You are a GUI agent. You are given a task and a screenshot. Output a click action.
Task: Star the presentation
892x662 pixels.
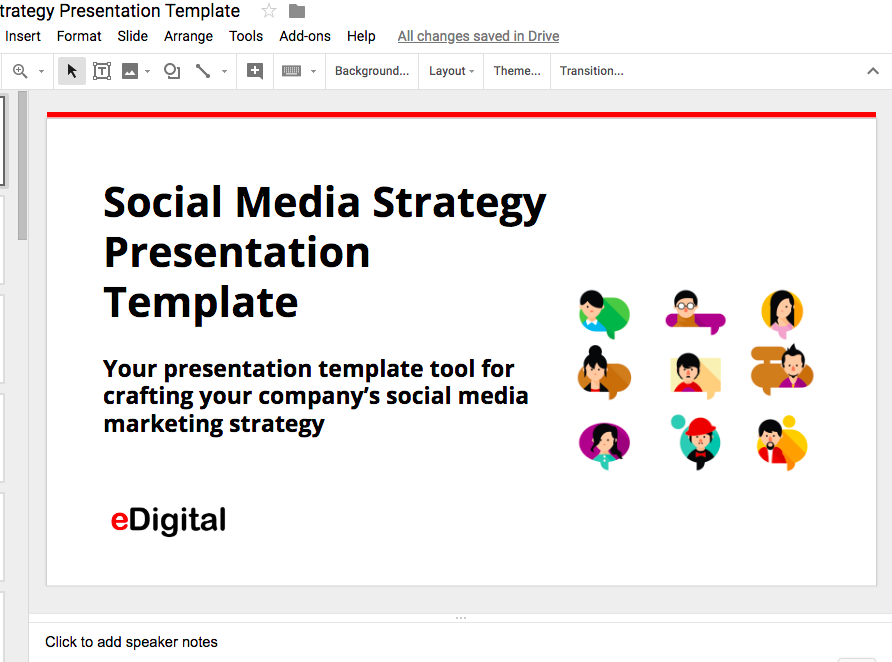tap(269, 11)
